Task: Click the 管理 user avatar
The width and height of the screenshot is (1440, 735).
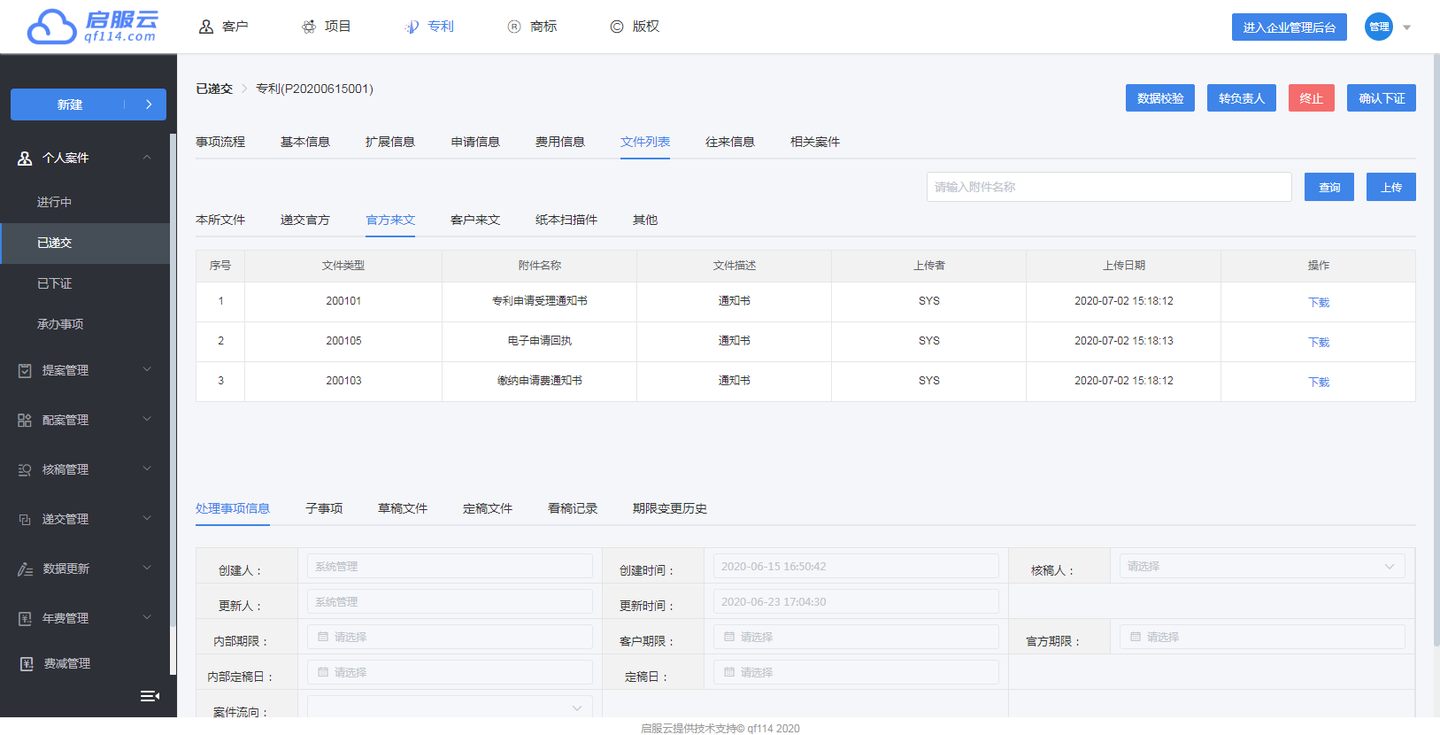Action: 1379,27
